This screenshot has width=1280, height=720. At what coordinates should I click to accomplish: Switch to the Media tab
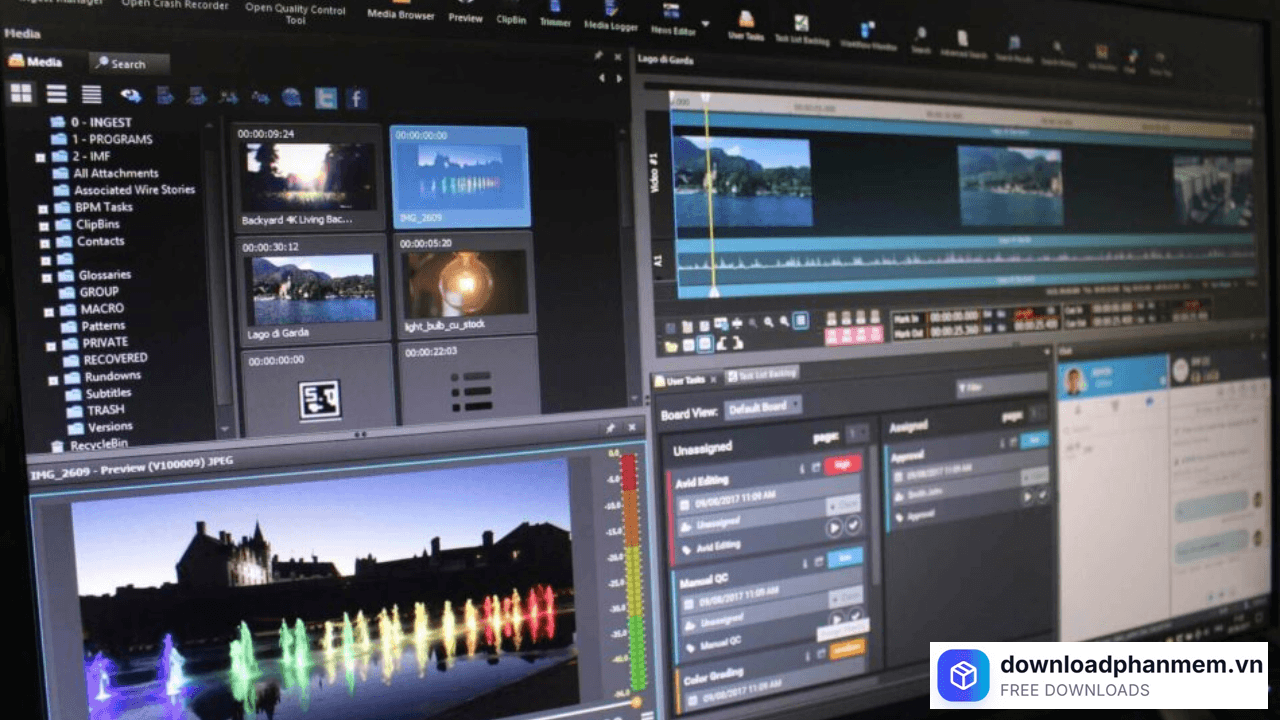[36, 61]
